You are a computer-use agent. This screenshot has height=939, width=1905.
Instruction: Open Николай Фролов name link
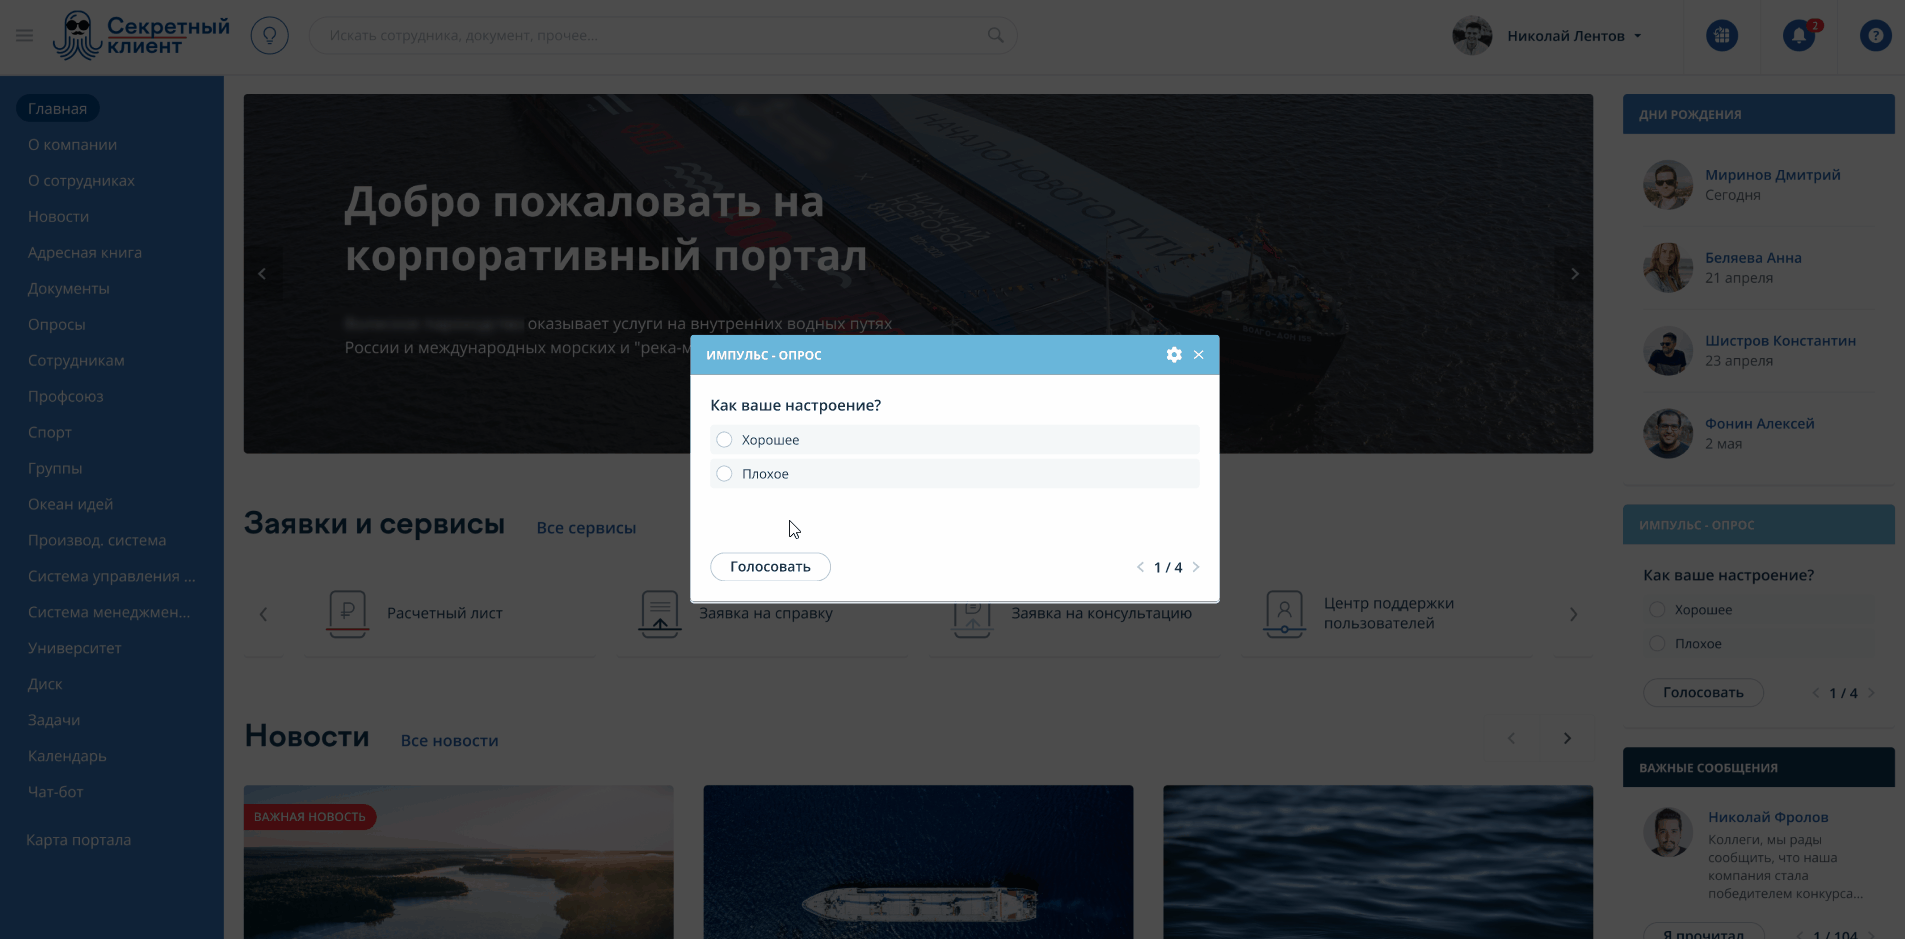1768,817
